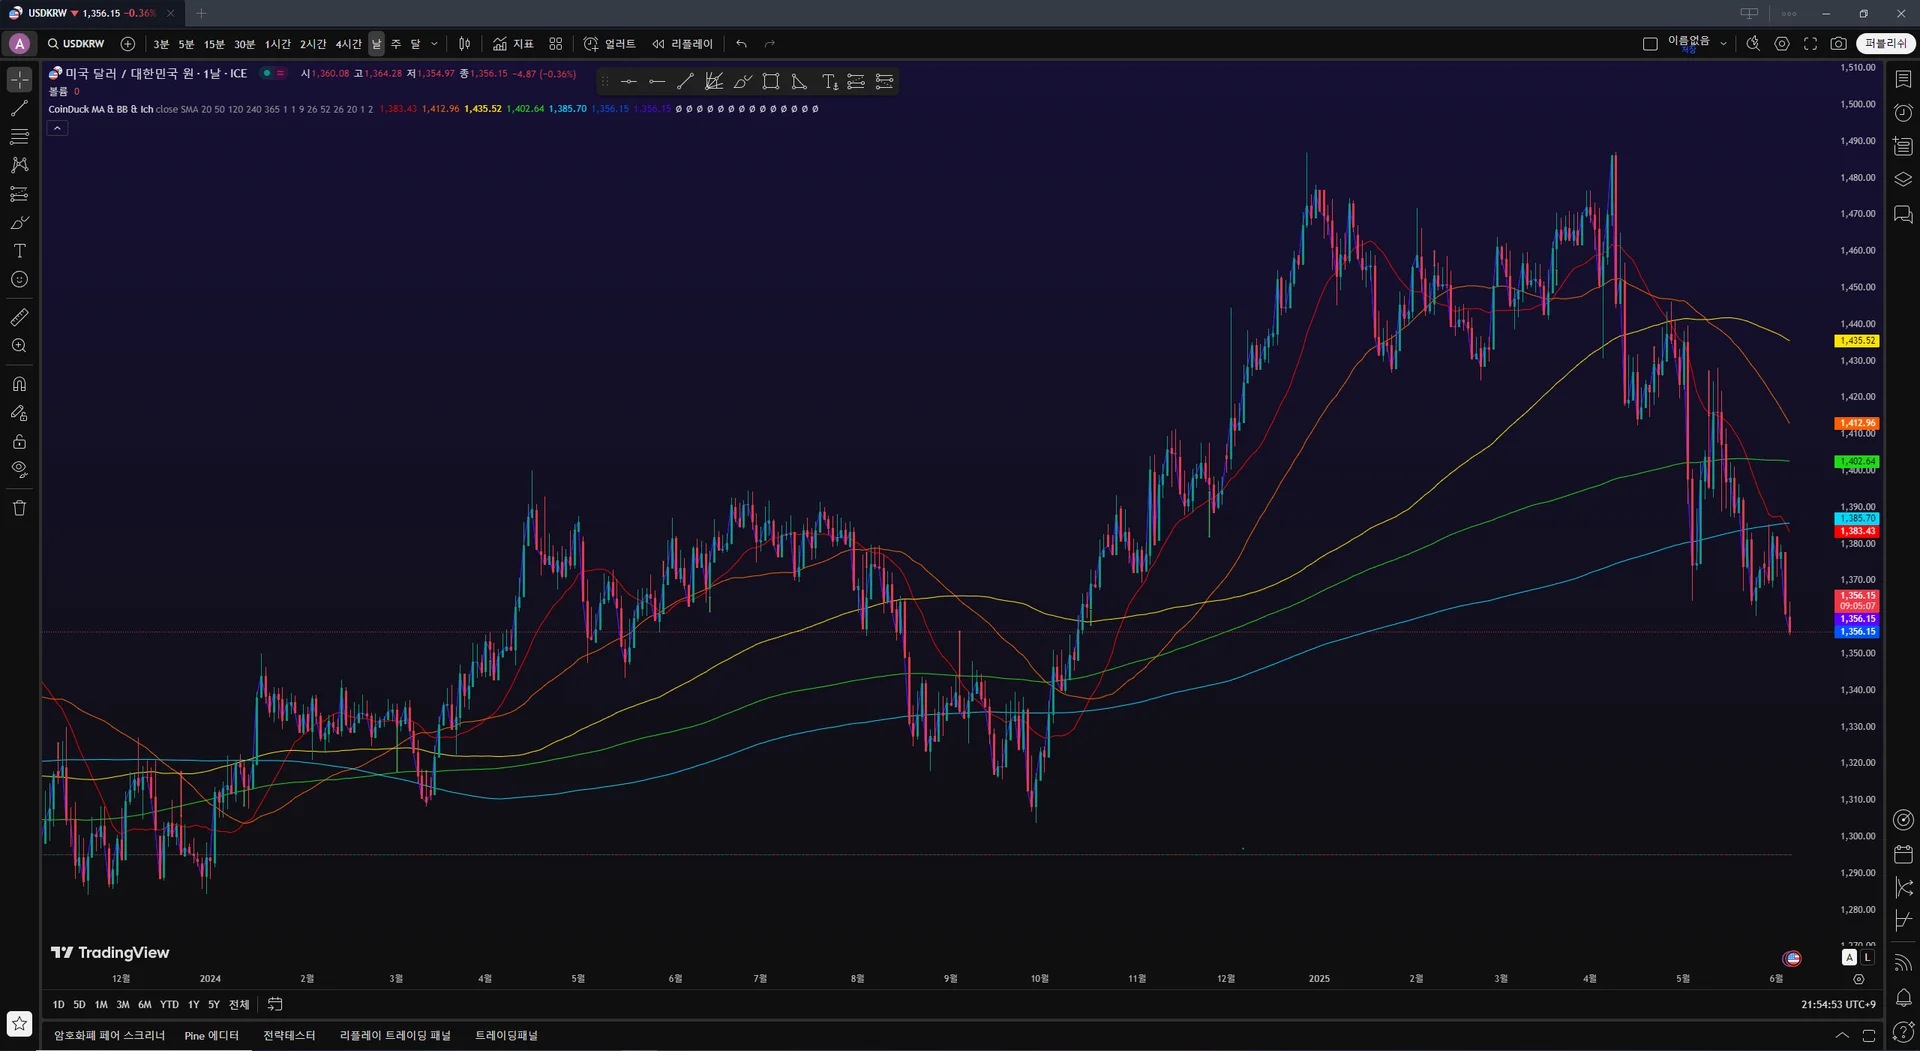The height and width of the screenshot is (1051, 1920).
Task: Open the patterns drawing tools
Action: click(x=19, y=165)
